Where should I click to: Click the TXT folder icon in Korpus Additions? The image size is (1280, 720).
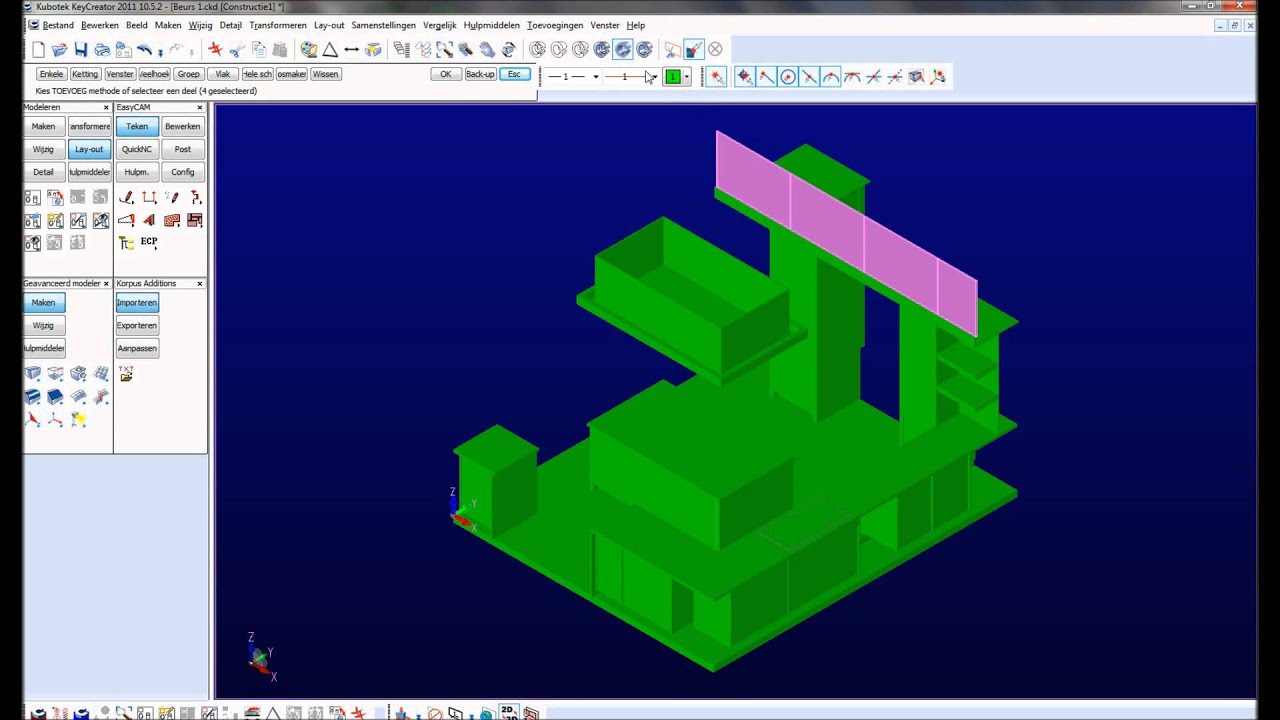click(x=126, y=373)
